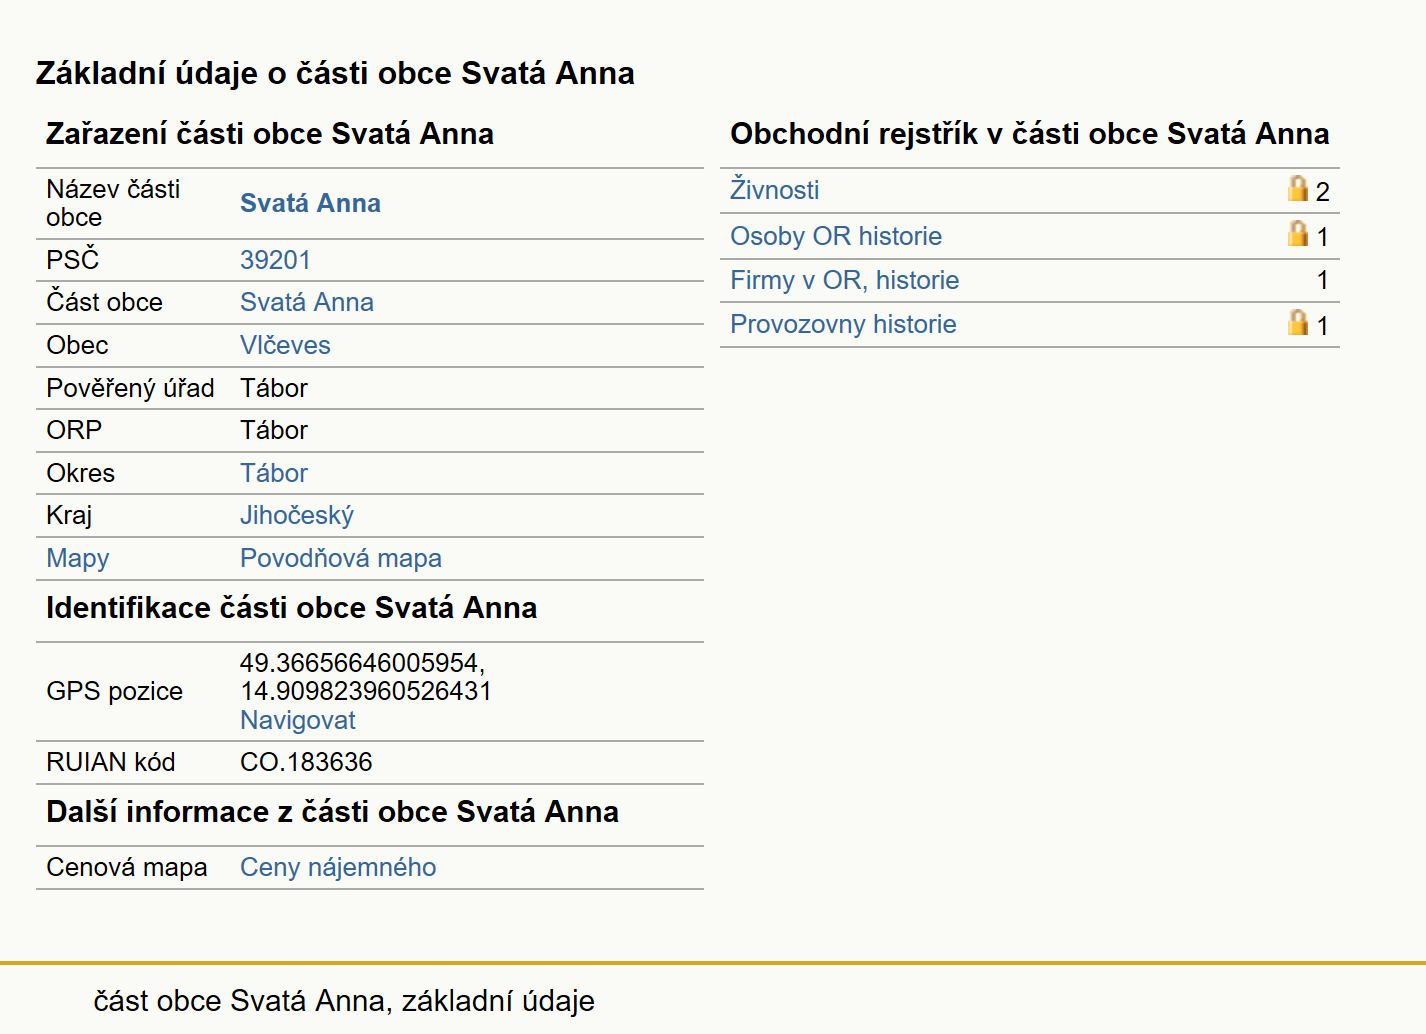Click the Mapy link
Image resolution: width=1426 pixels, height=1034 pixels.
coord(78,559)
